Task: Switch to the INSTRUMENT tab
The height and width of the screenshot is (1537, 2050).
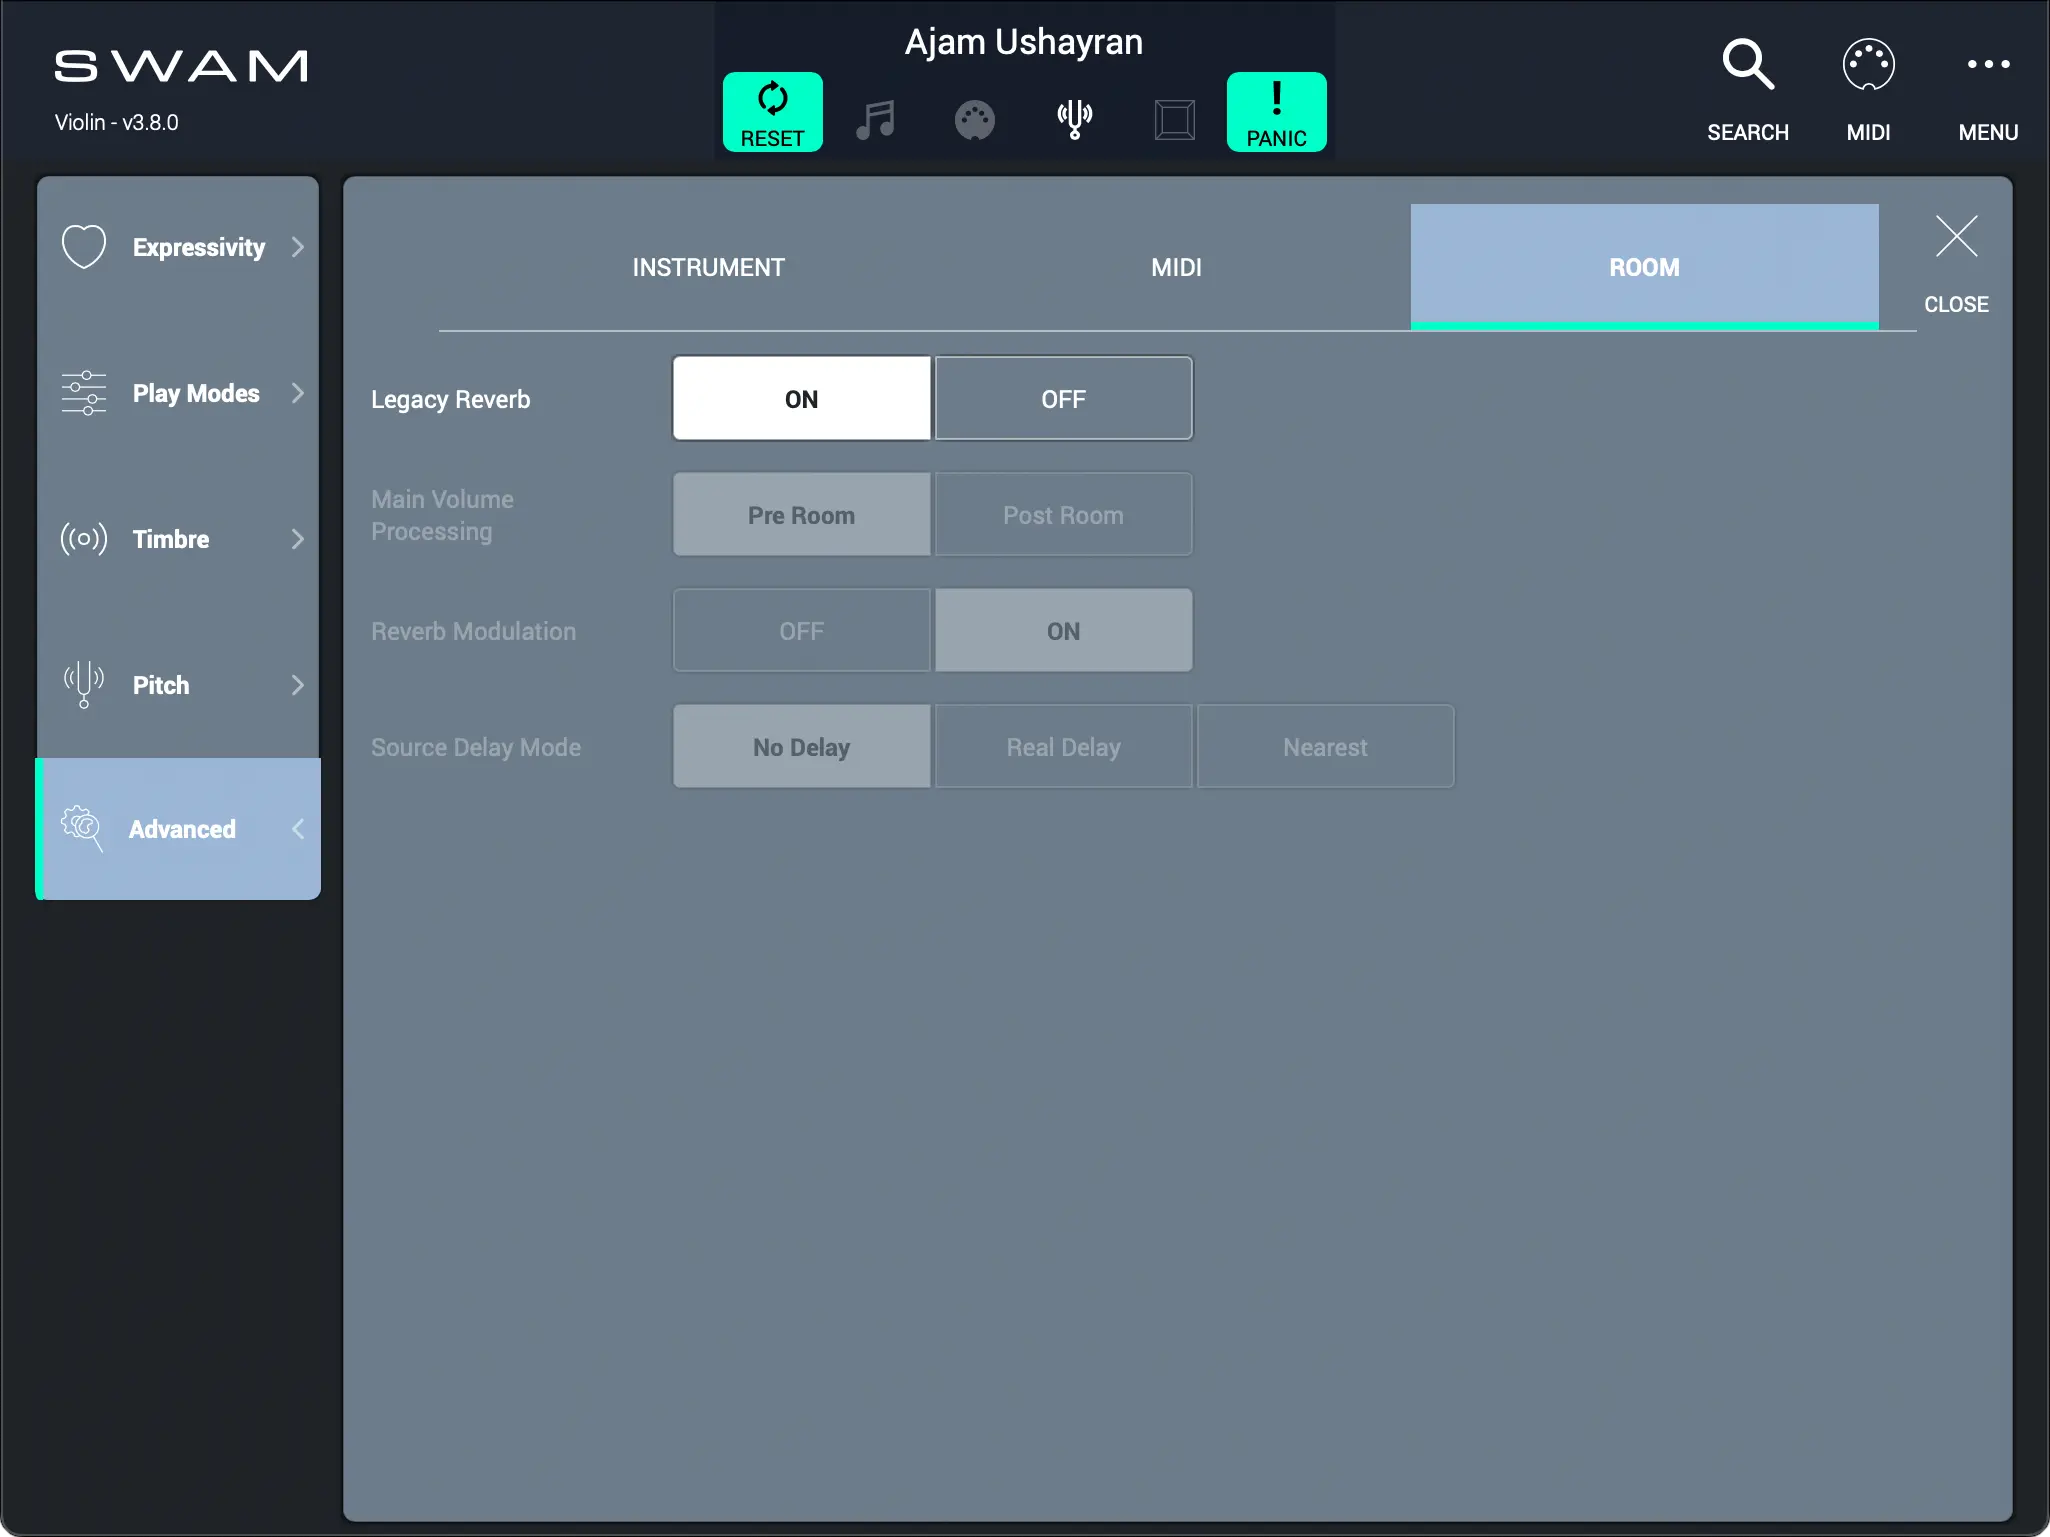Action: 708,267
